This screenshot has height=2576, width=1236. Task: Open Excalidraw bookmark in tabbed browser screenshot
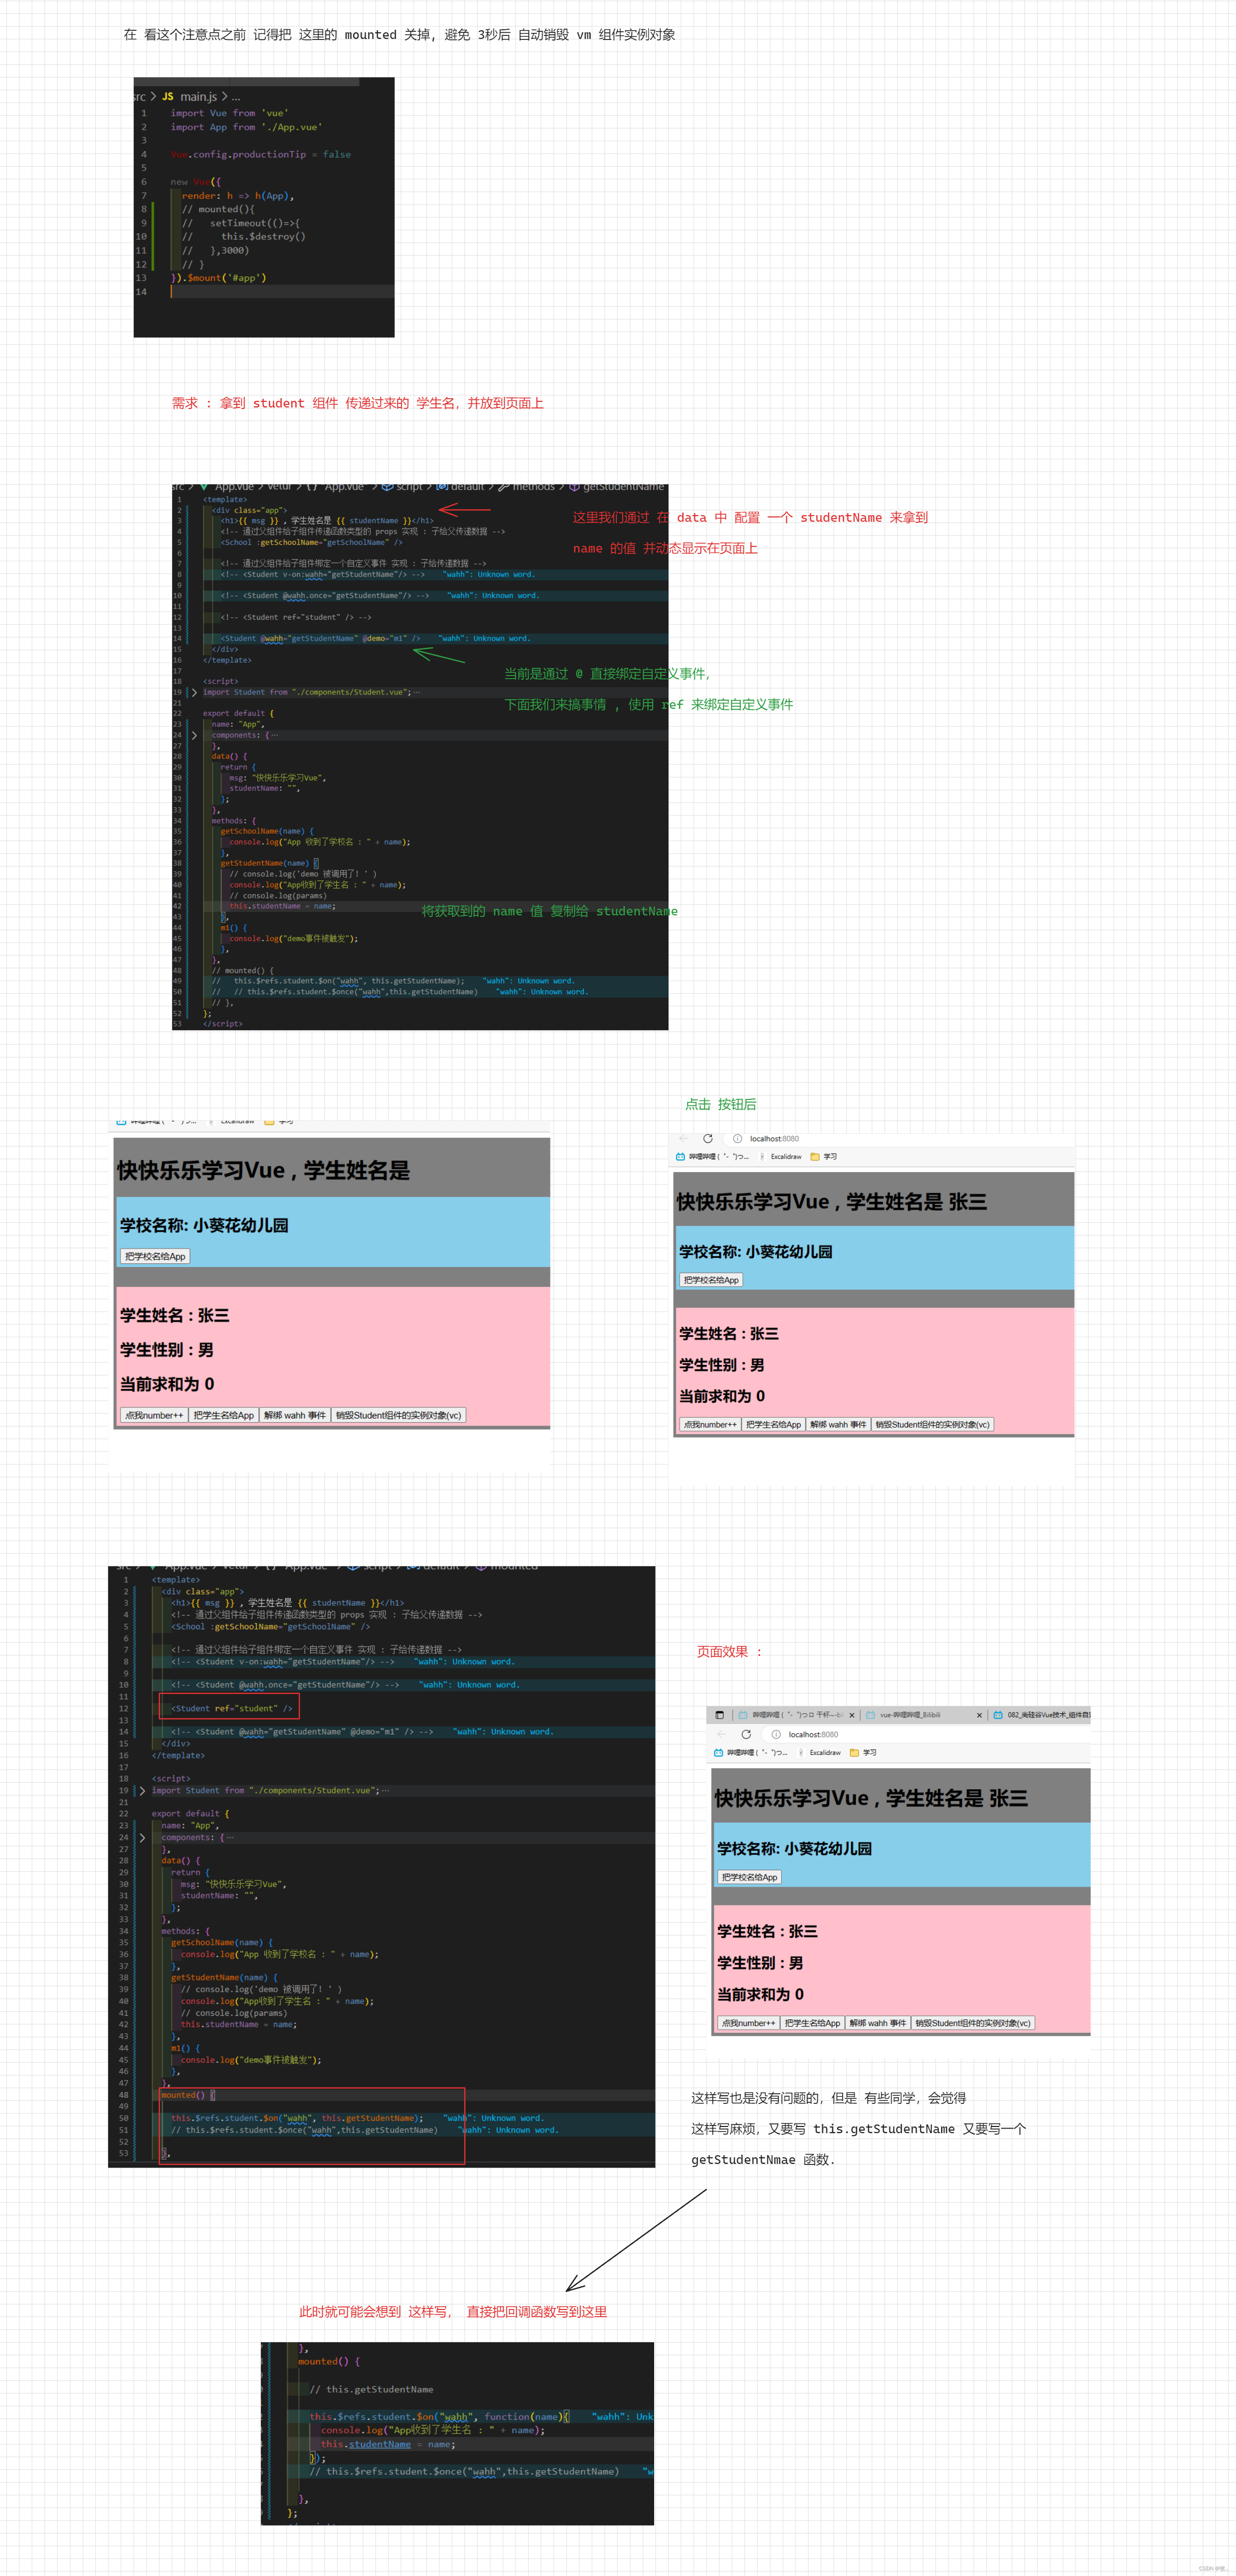(x=820, y=1752)
